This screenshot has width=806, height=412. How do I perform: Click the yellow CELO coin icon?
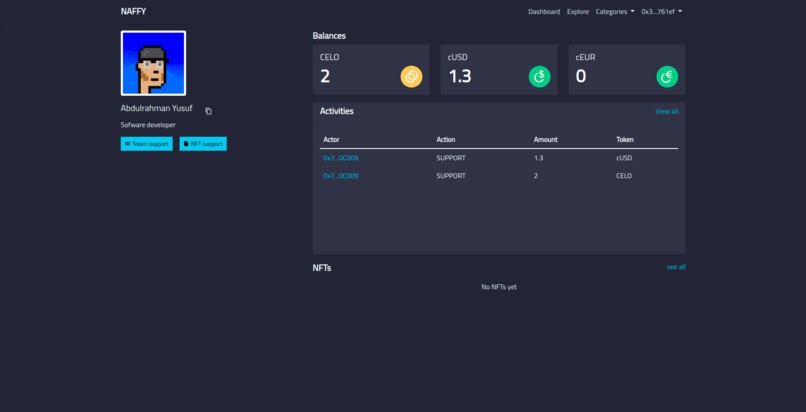click(411, 77)
